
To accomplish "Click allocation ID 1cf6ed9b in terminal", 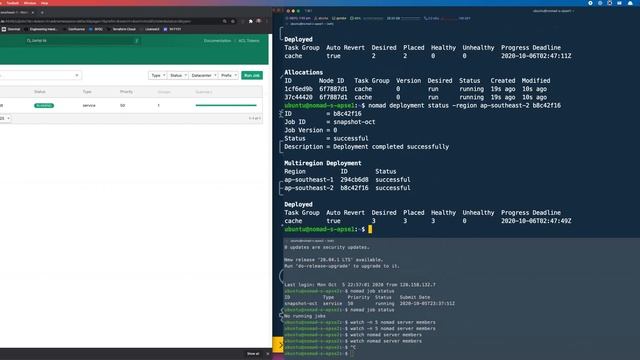I will (x=298, y=89).
